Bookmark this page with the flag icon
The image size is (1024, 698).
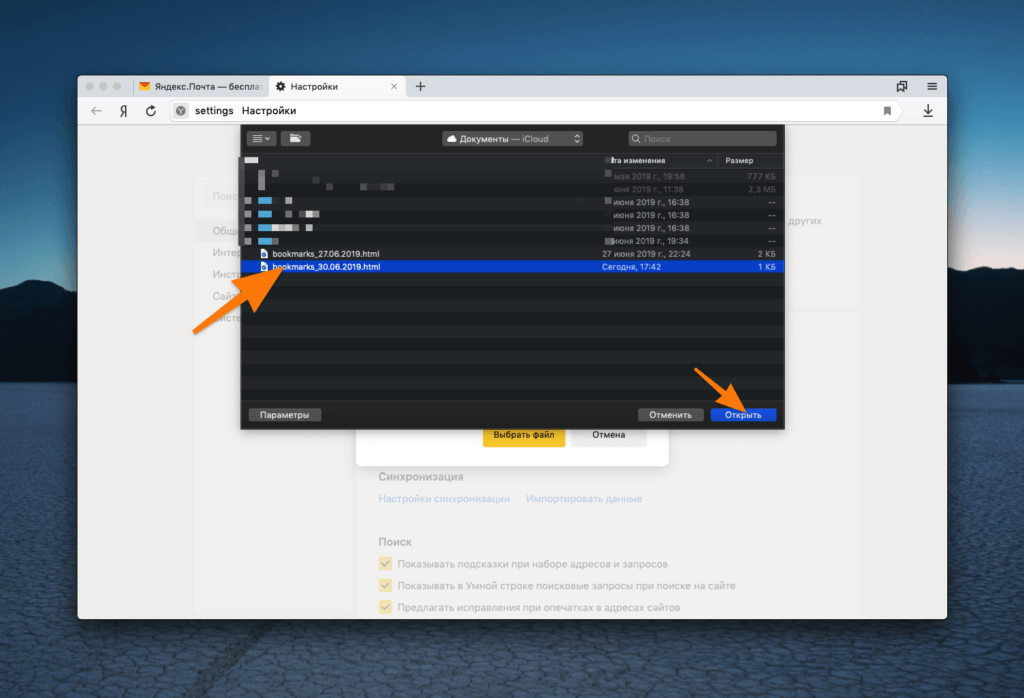(x=887, y=111)
